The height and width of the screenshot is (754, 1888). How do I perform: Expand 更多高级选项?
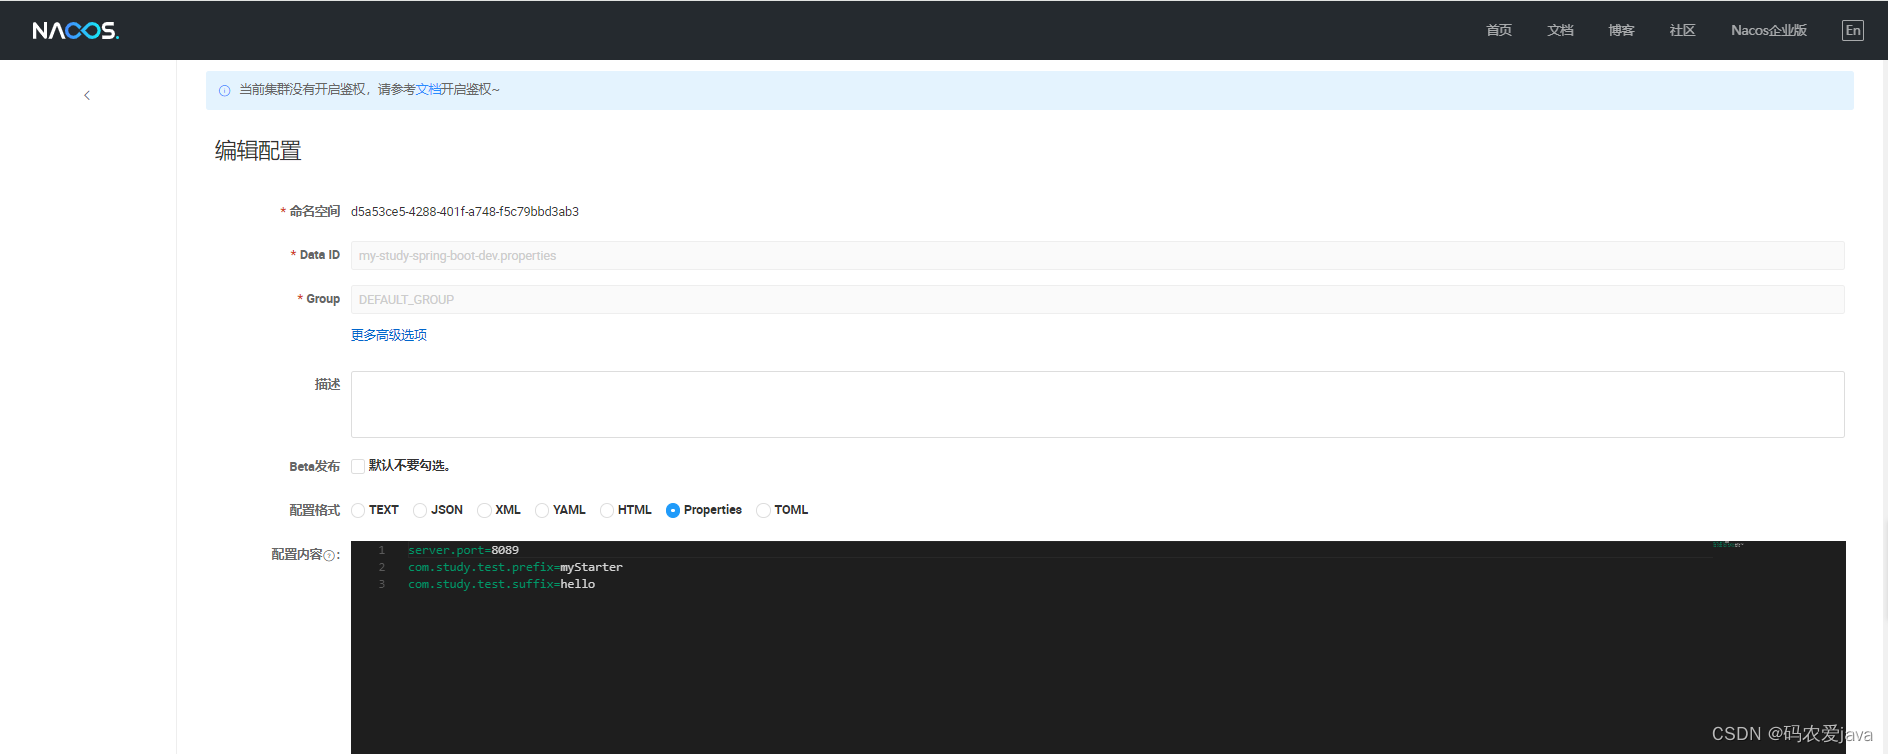point(389,335)
